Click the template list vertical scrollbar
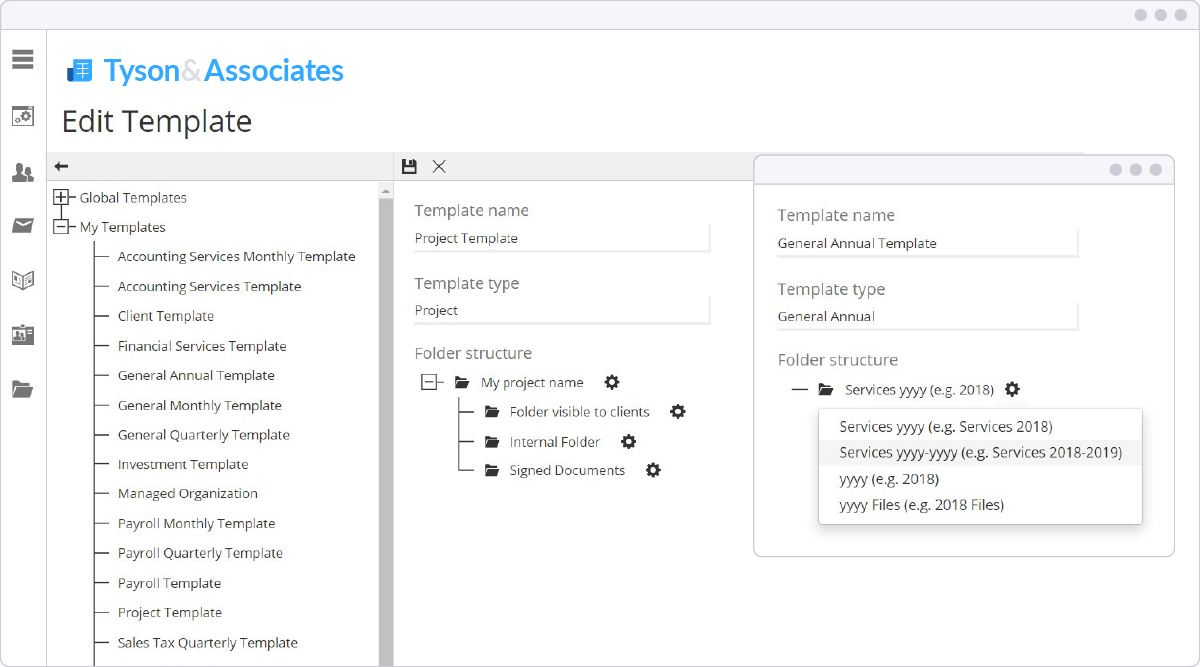 [x=386, y=420]
